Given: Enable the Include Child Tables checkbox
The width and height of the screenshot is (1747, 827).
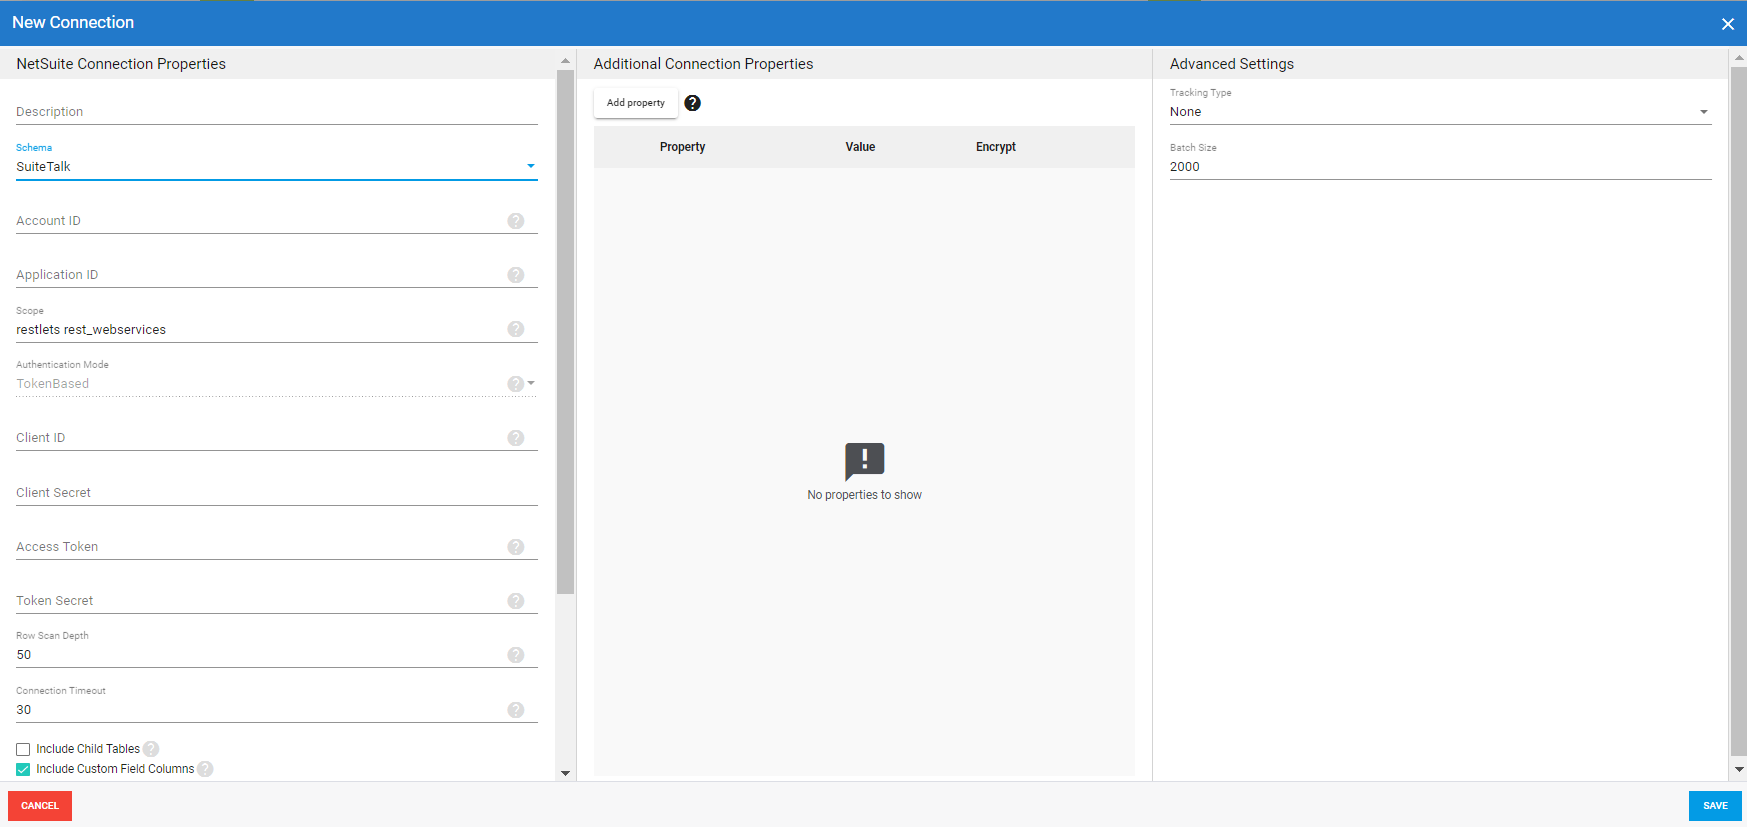Looking at the screenshot, I should (23, 749).
